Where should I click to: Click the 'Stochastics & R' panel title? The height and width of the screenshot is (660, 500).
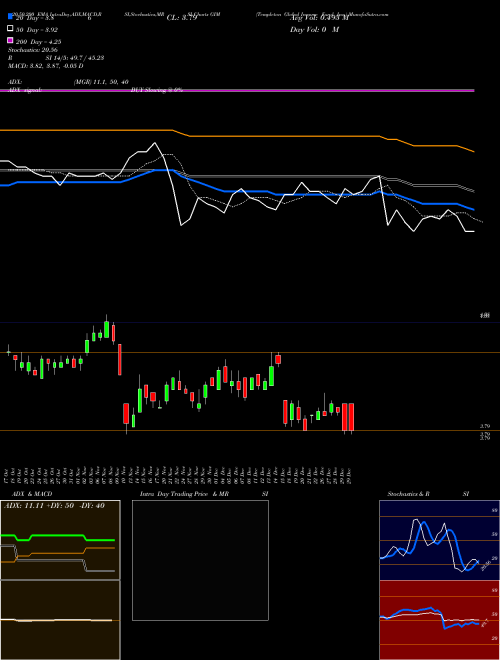[408, 494]
